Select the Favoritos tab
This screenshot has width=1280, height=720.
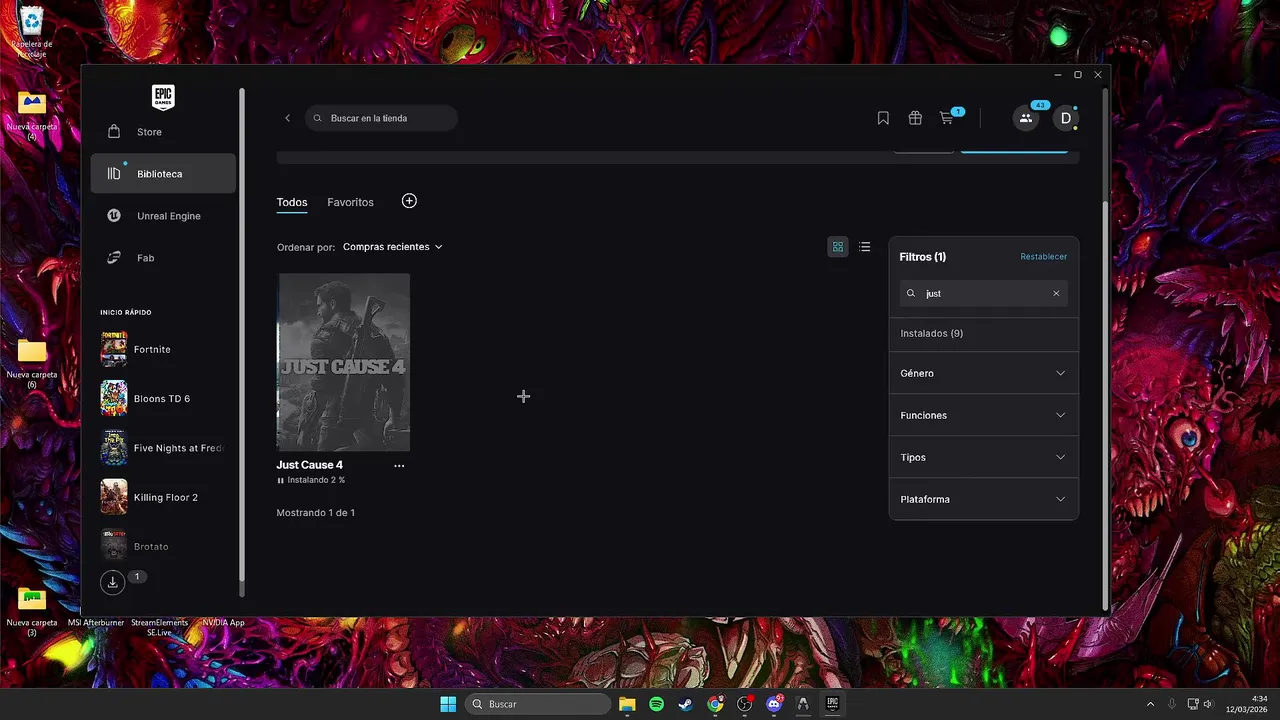coord(350,202)
